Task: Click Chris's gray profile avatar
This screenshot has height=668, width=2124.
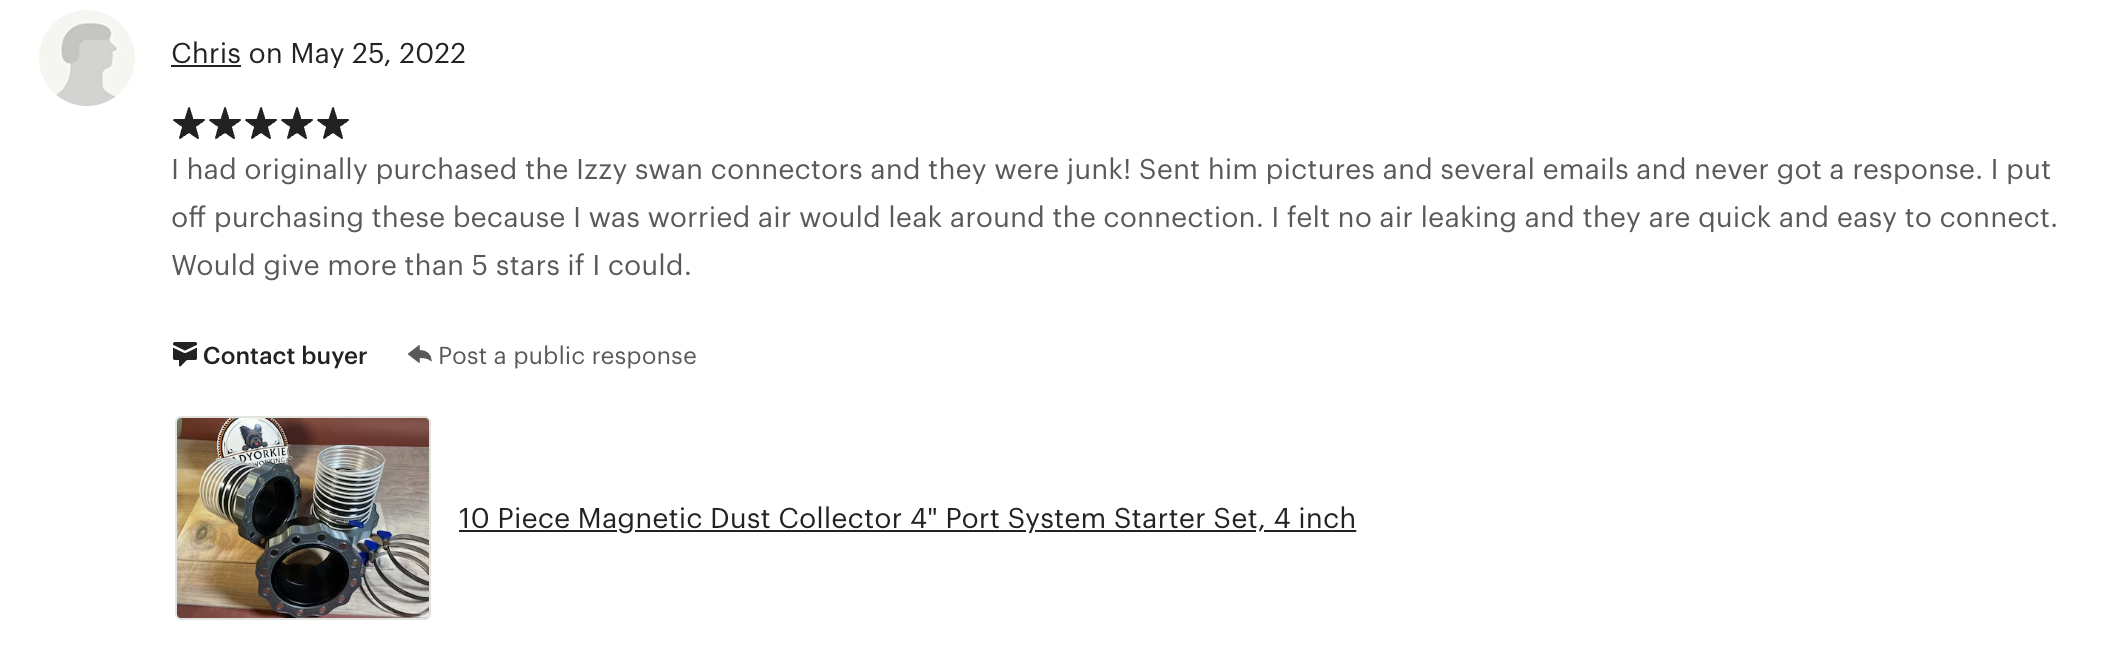Action: coord(87,58)
